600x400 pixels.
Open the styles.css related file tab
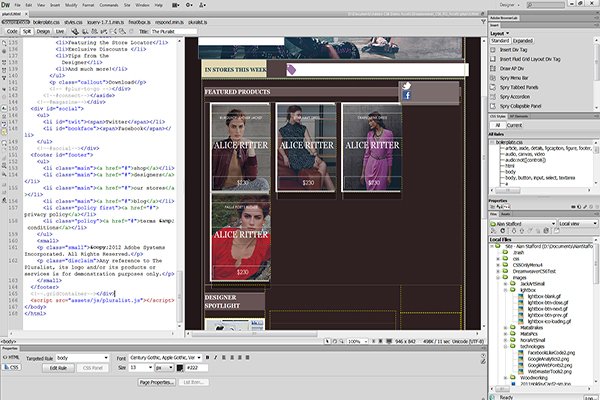(73, 22)
